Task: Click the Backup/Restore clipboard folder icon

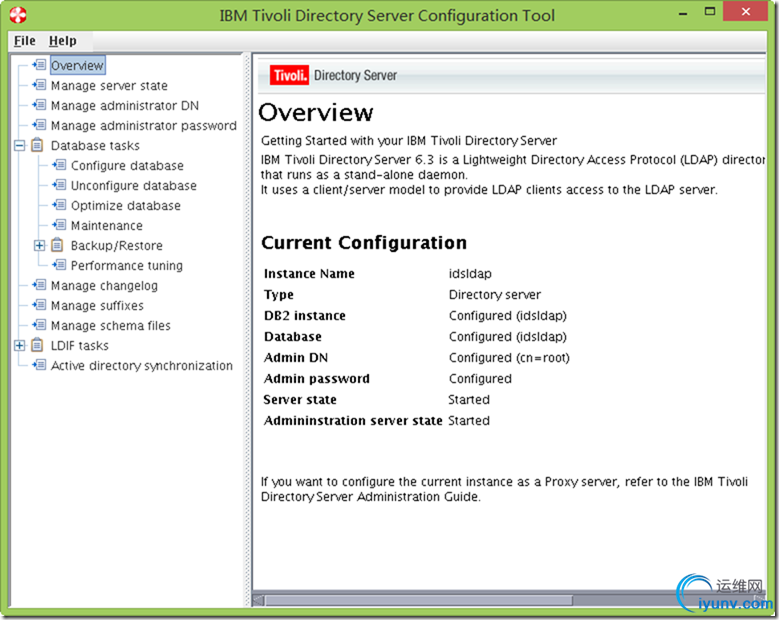Action: [x=57, y=245]
